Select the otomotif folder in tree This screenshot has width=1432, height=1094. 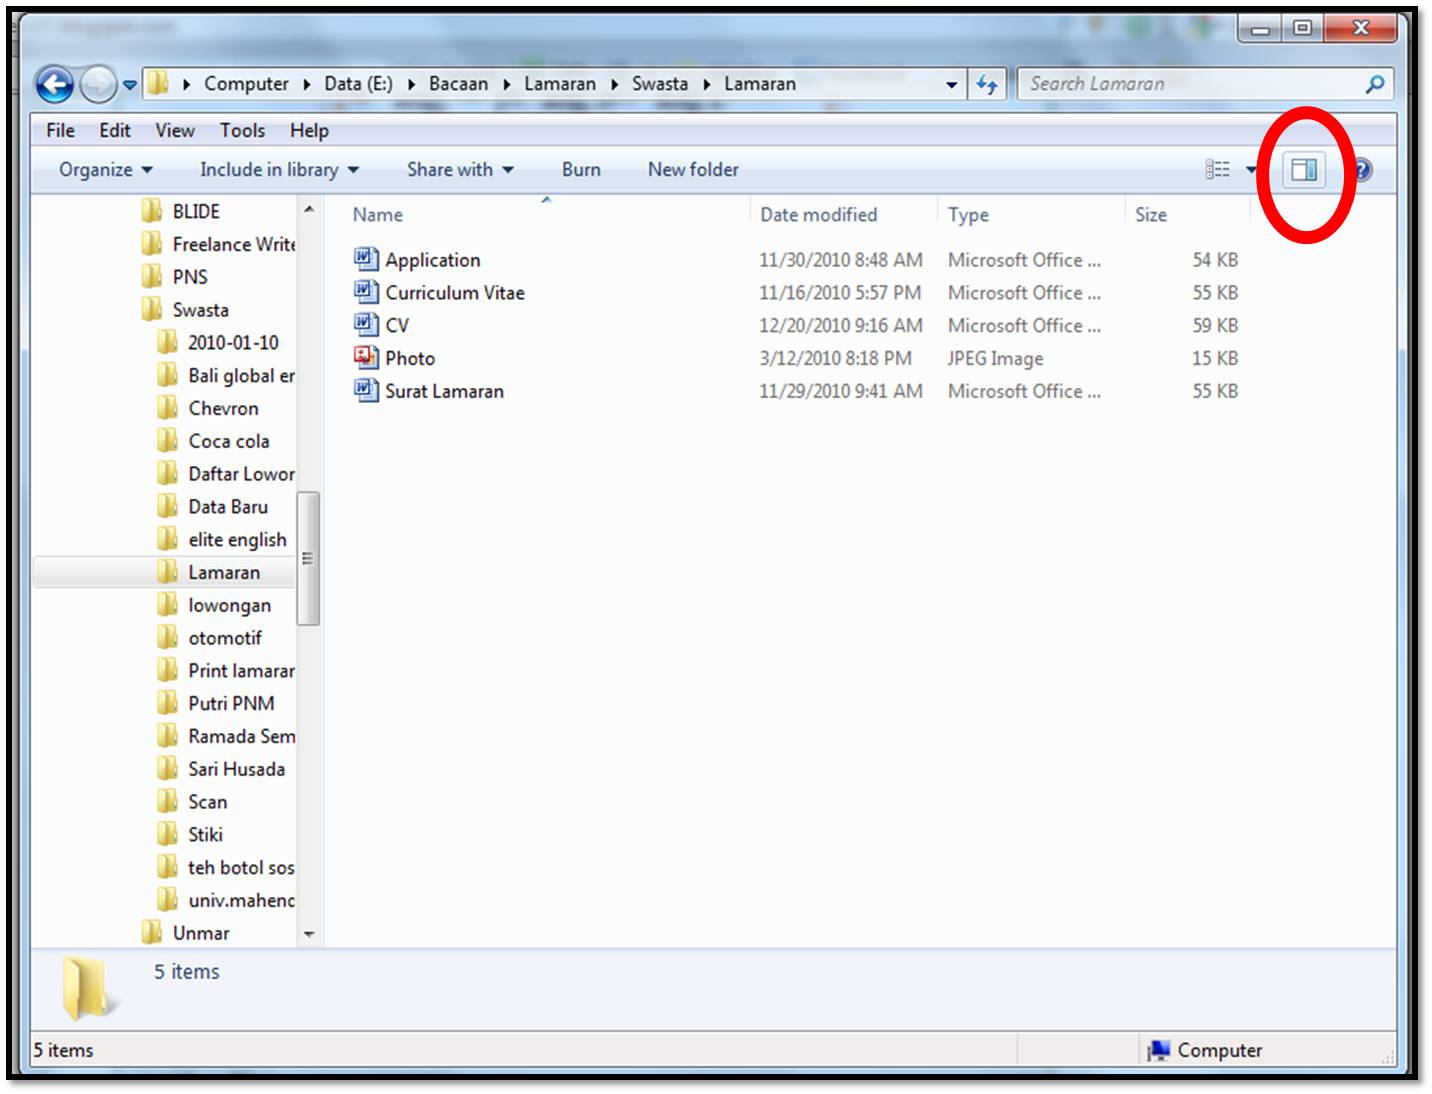click(225, 638)
